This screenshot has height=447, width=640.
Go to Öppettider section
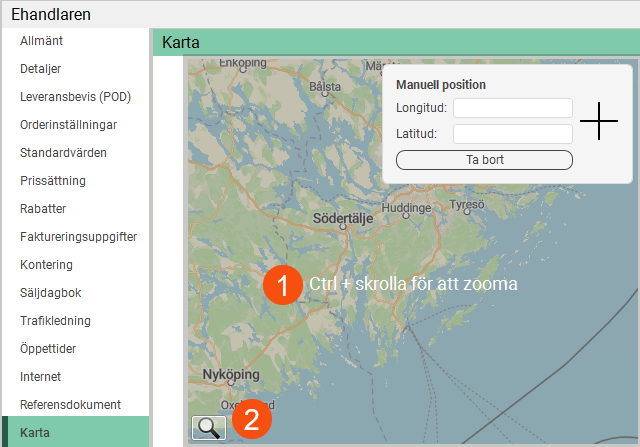(x=48, y=349)
